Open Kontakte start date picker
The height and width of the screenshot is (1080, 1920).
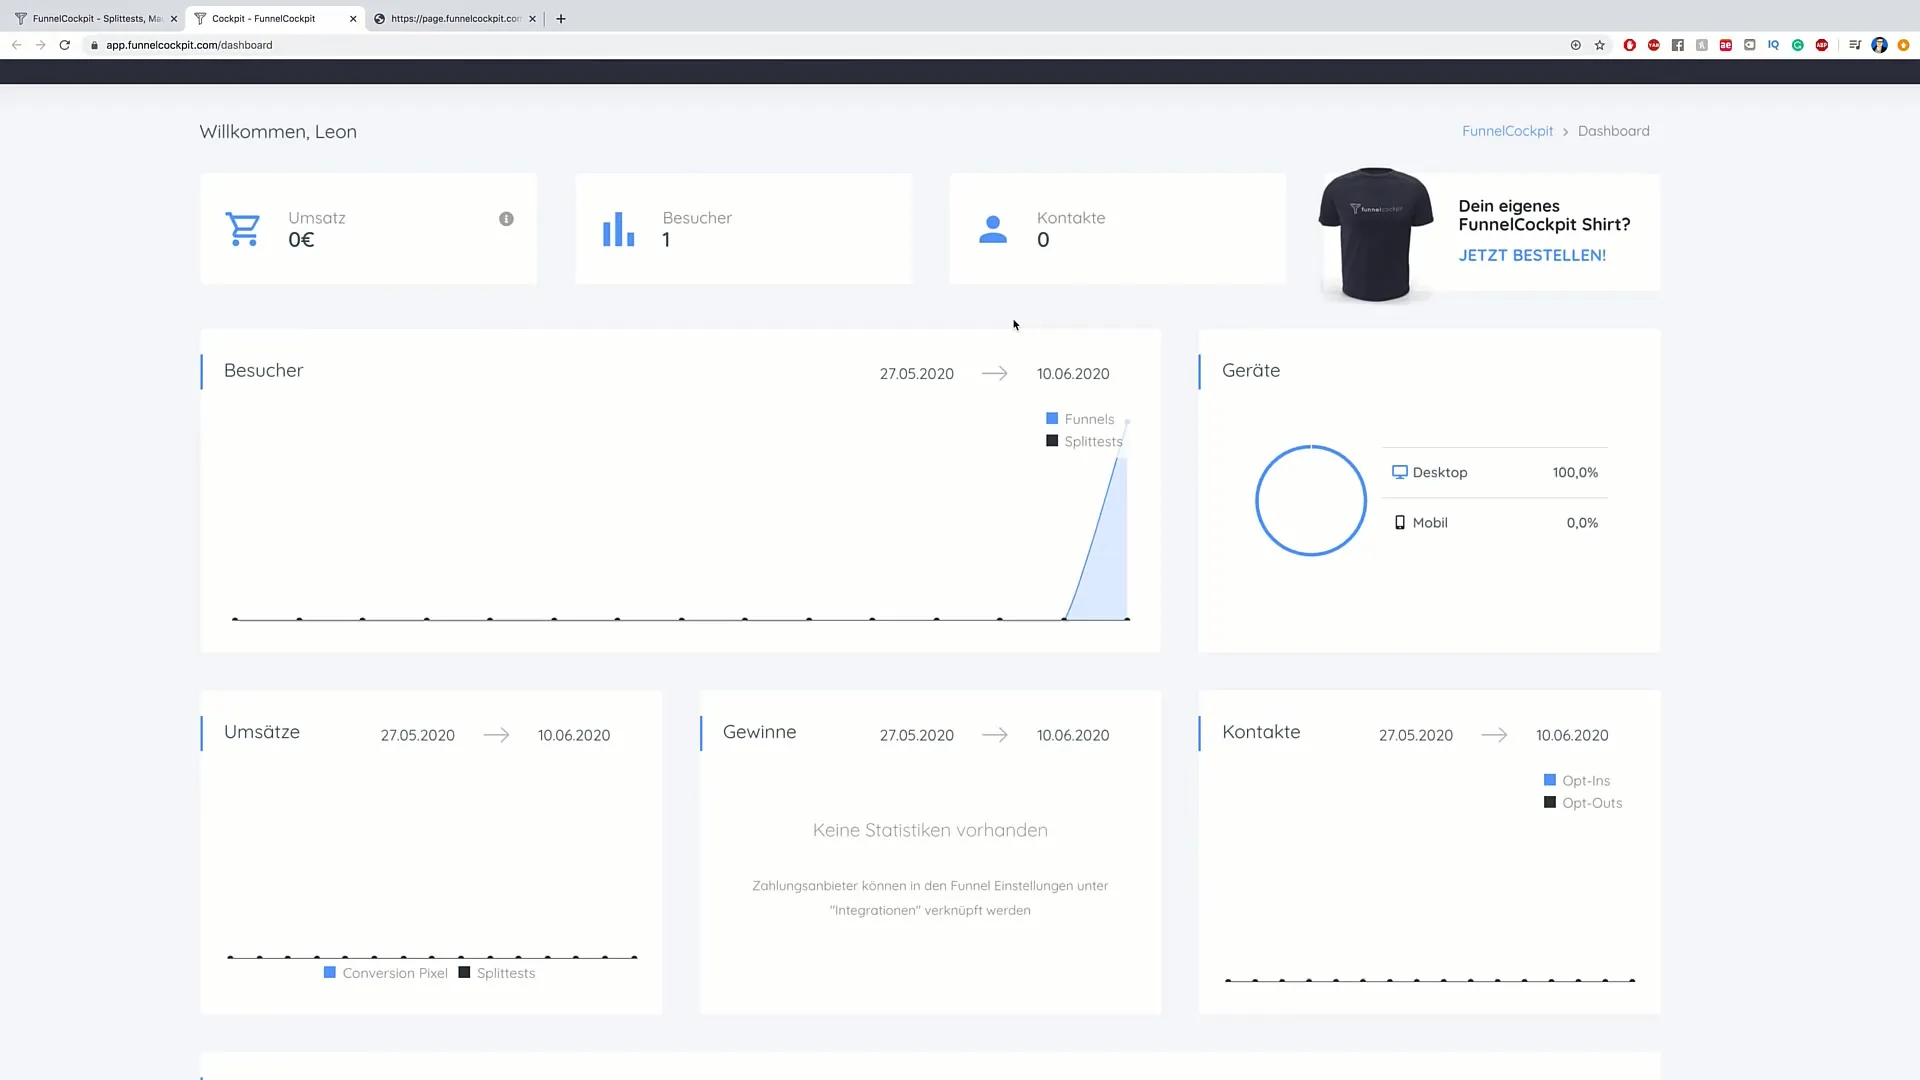coord(1416,735)
